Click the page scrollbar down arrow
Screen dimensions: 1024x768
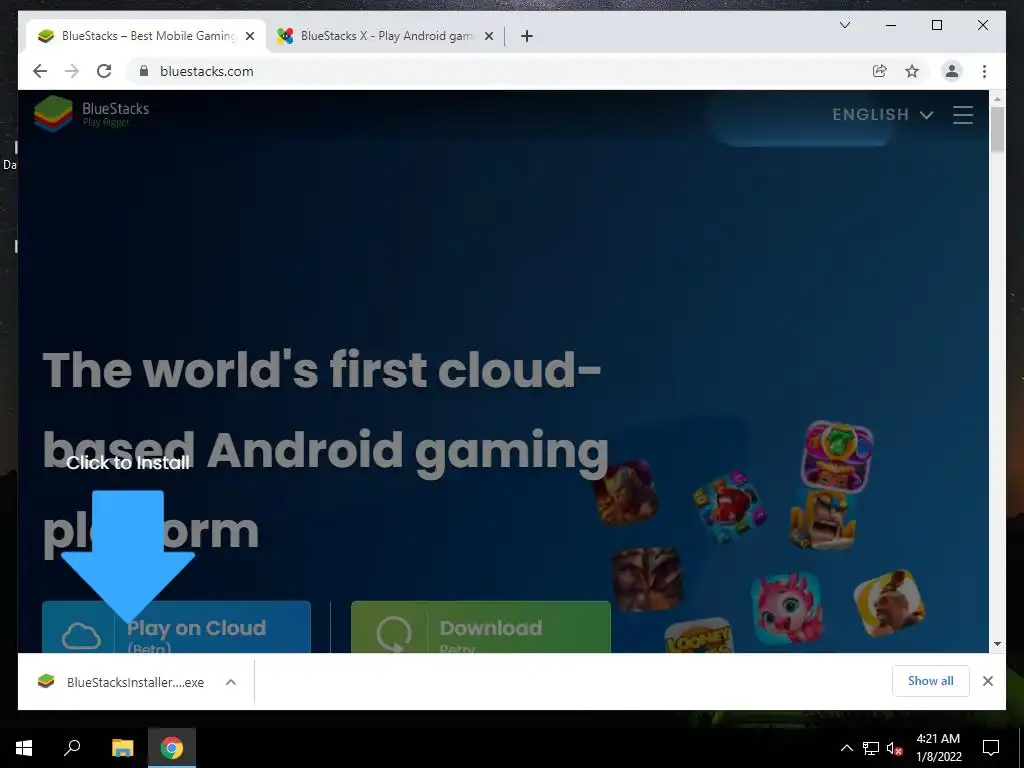click(997, 644)
